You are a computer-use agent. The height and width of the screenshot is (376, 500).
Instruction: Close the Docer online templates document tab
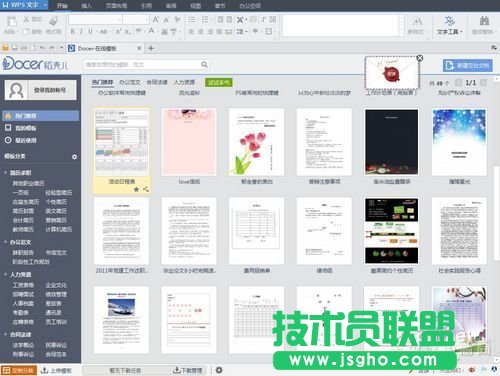139,48
